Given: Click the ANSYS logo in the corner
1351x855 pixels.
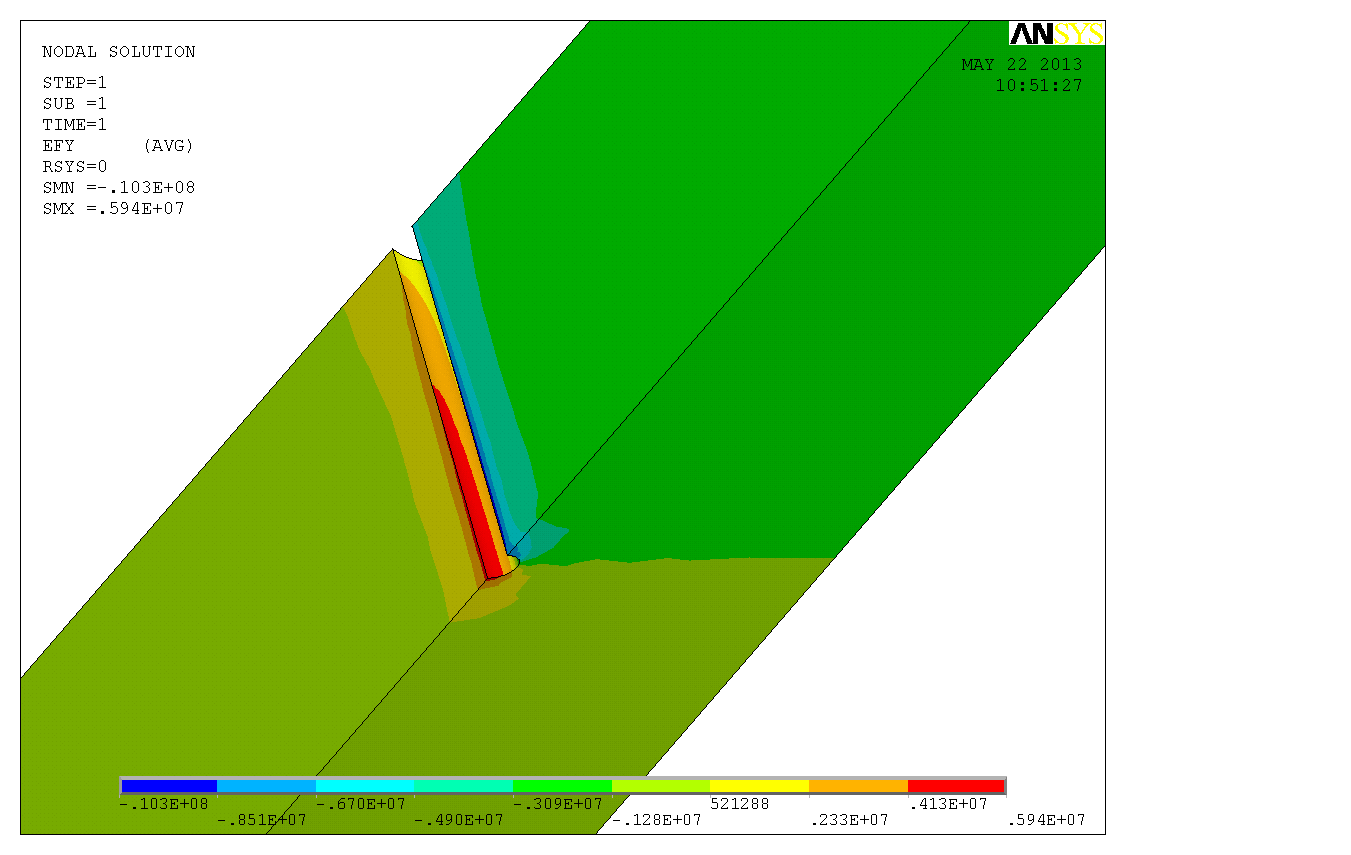Looking at the screenshot, I should tap(1057, 34).
